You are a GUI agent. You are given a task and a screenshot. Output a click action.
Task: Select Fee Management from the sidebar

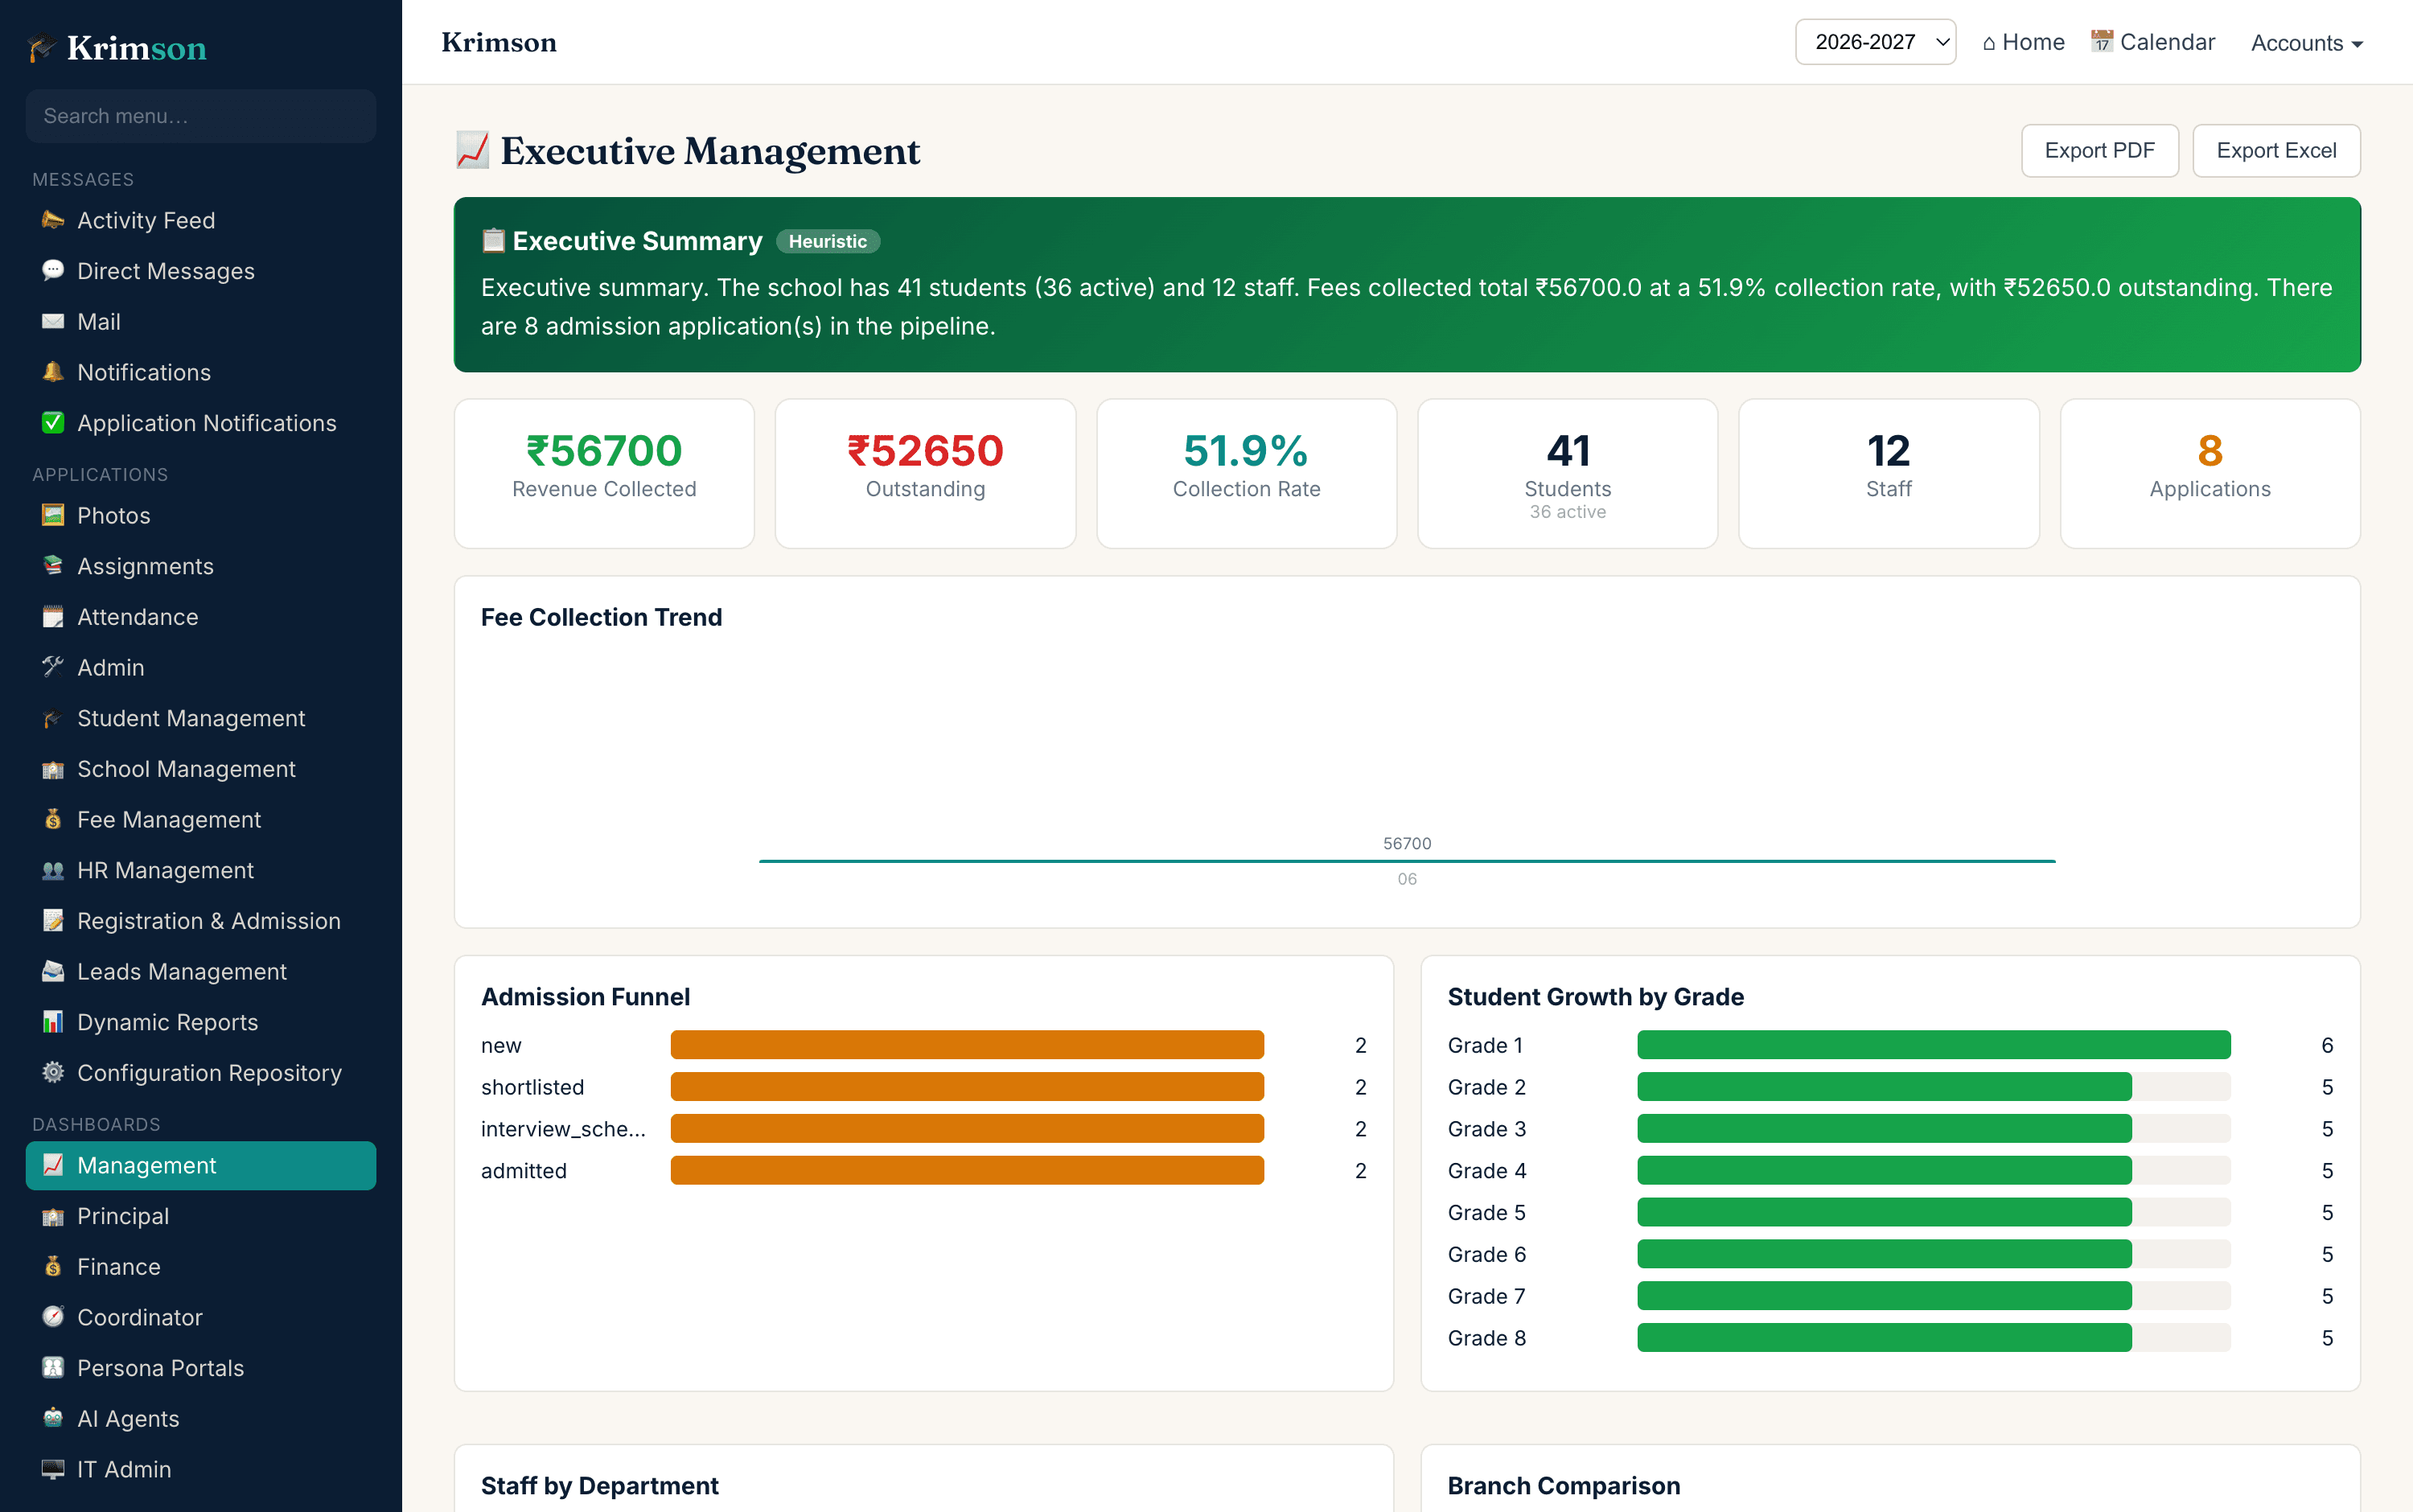pos(201,819)
